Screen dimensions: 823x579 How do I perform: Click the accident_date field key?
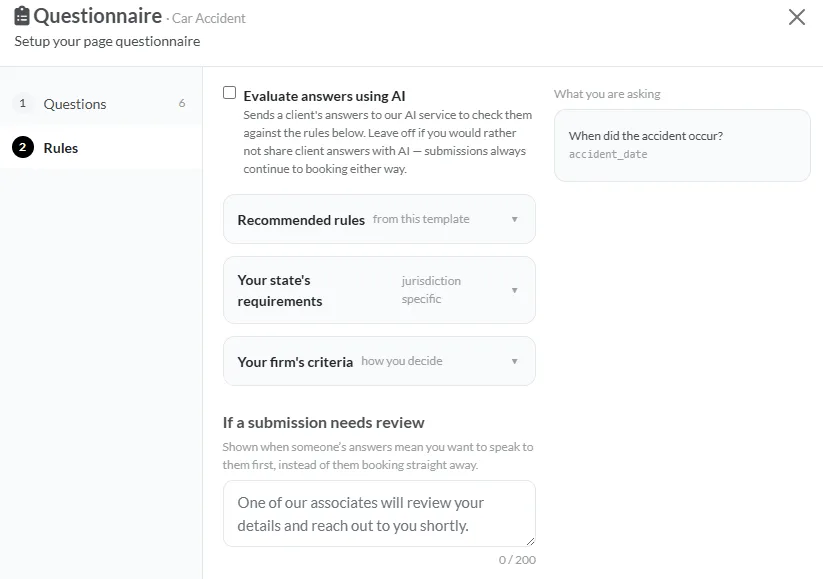pos(608,154)
